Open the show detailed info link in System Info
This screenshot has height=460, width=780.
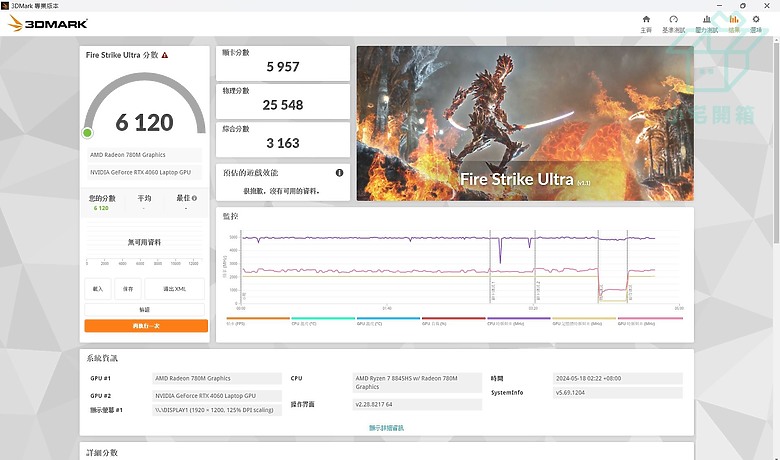(387, 428)
